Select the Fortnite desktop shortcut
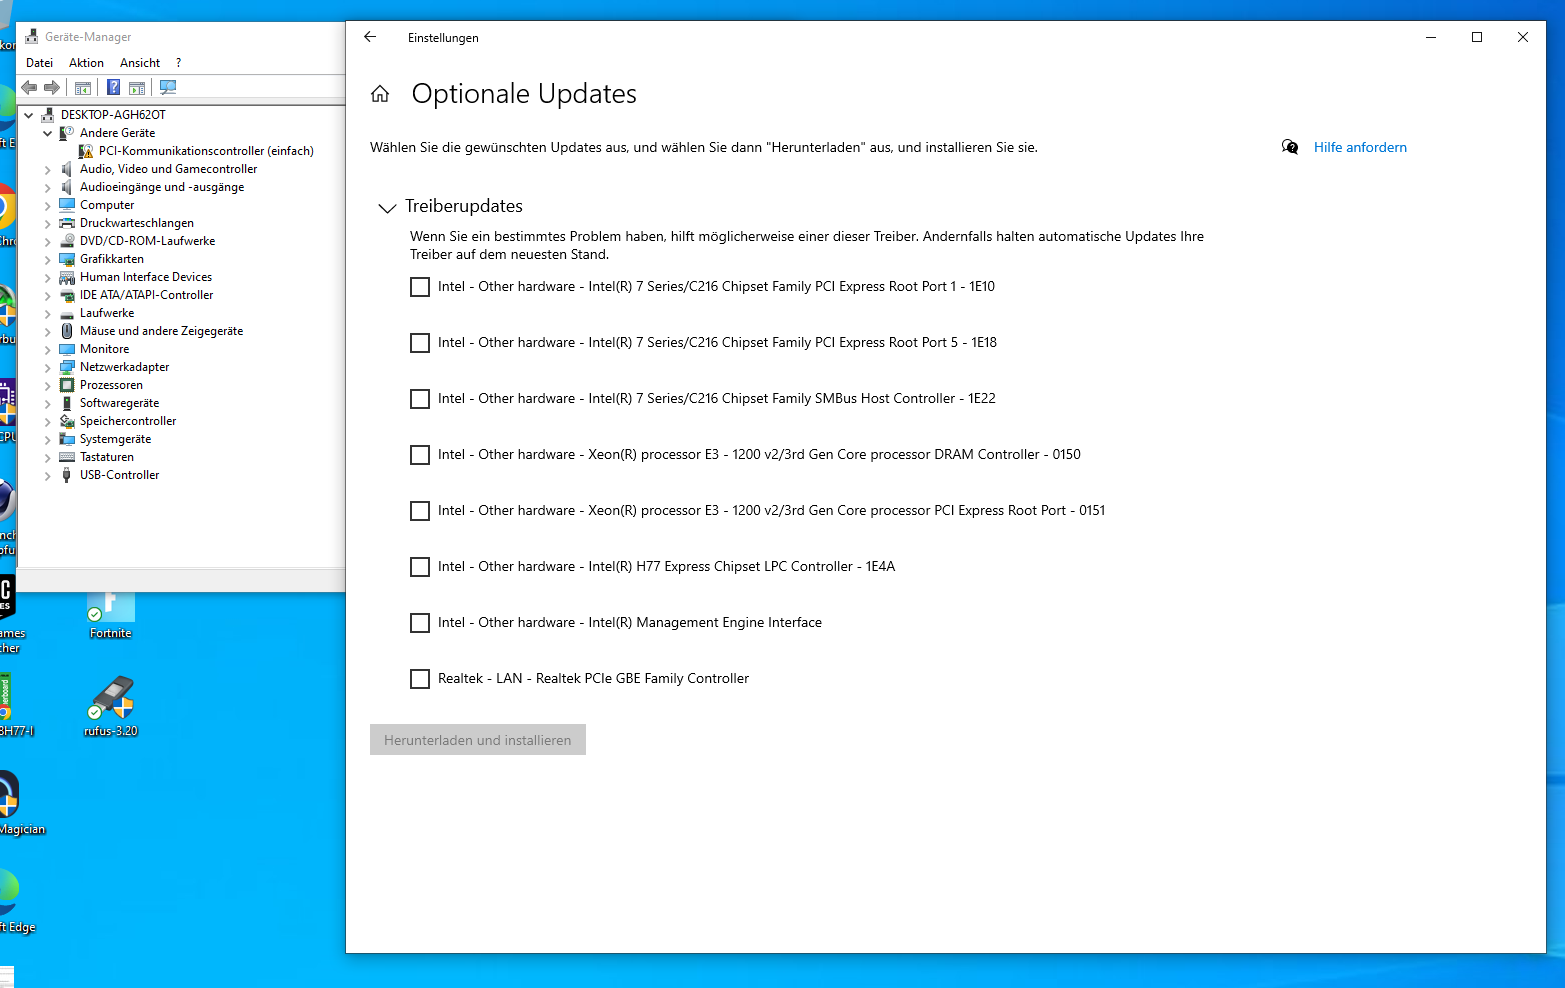Screen dimensions: 1565x988 tap(110, 613)
